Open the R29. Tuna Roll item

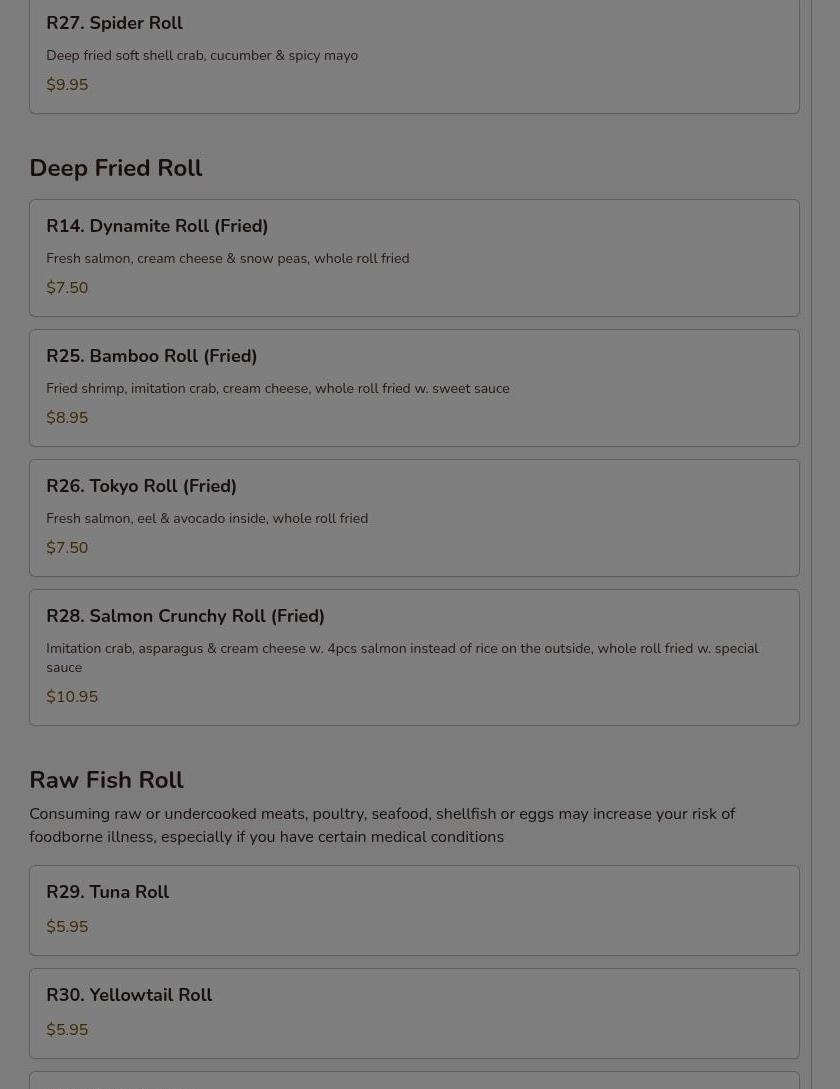coord(414,911)
